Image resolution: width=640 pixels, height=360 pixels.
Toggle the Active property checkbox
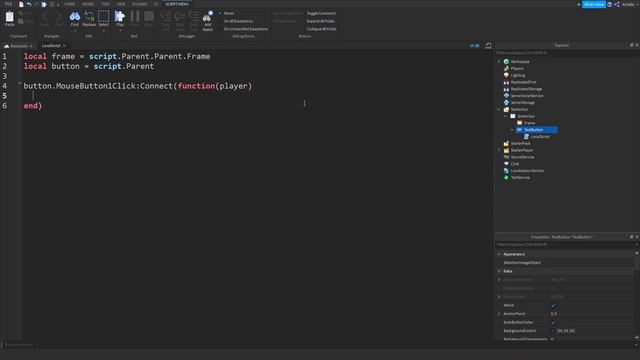[553, 305]
